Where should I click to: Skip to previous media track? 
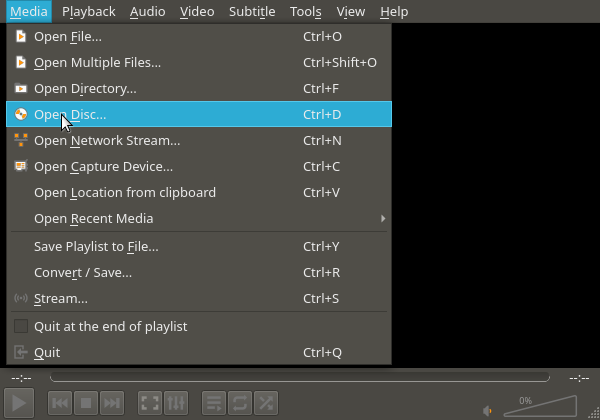click(x=60, y=403)
